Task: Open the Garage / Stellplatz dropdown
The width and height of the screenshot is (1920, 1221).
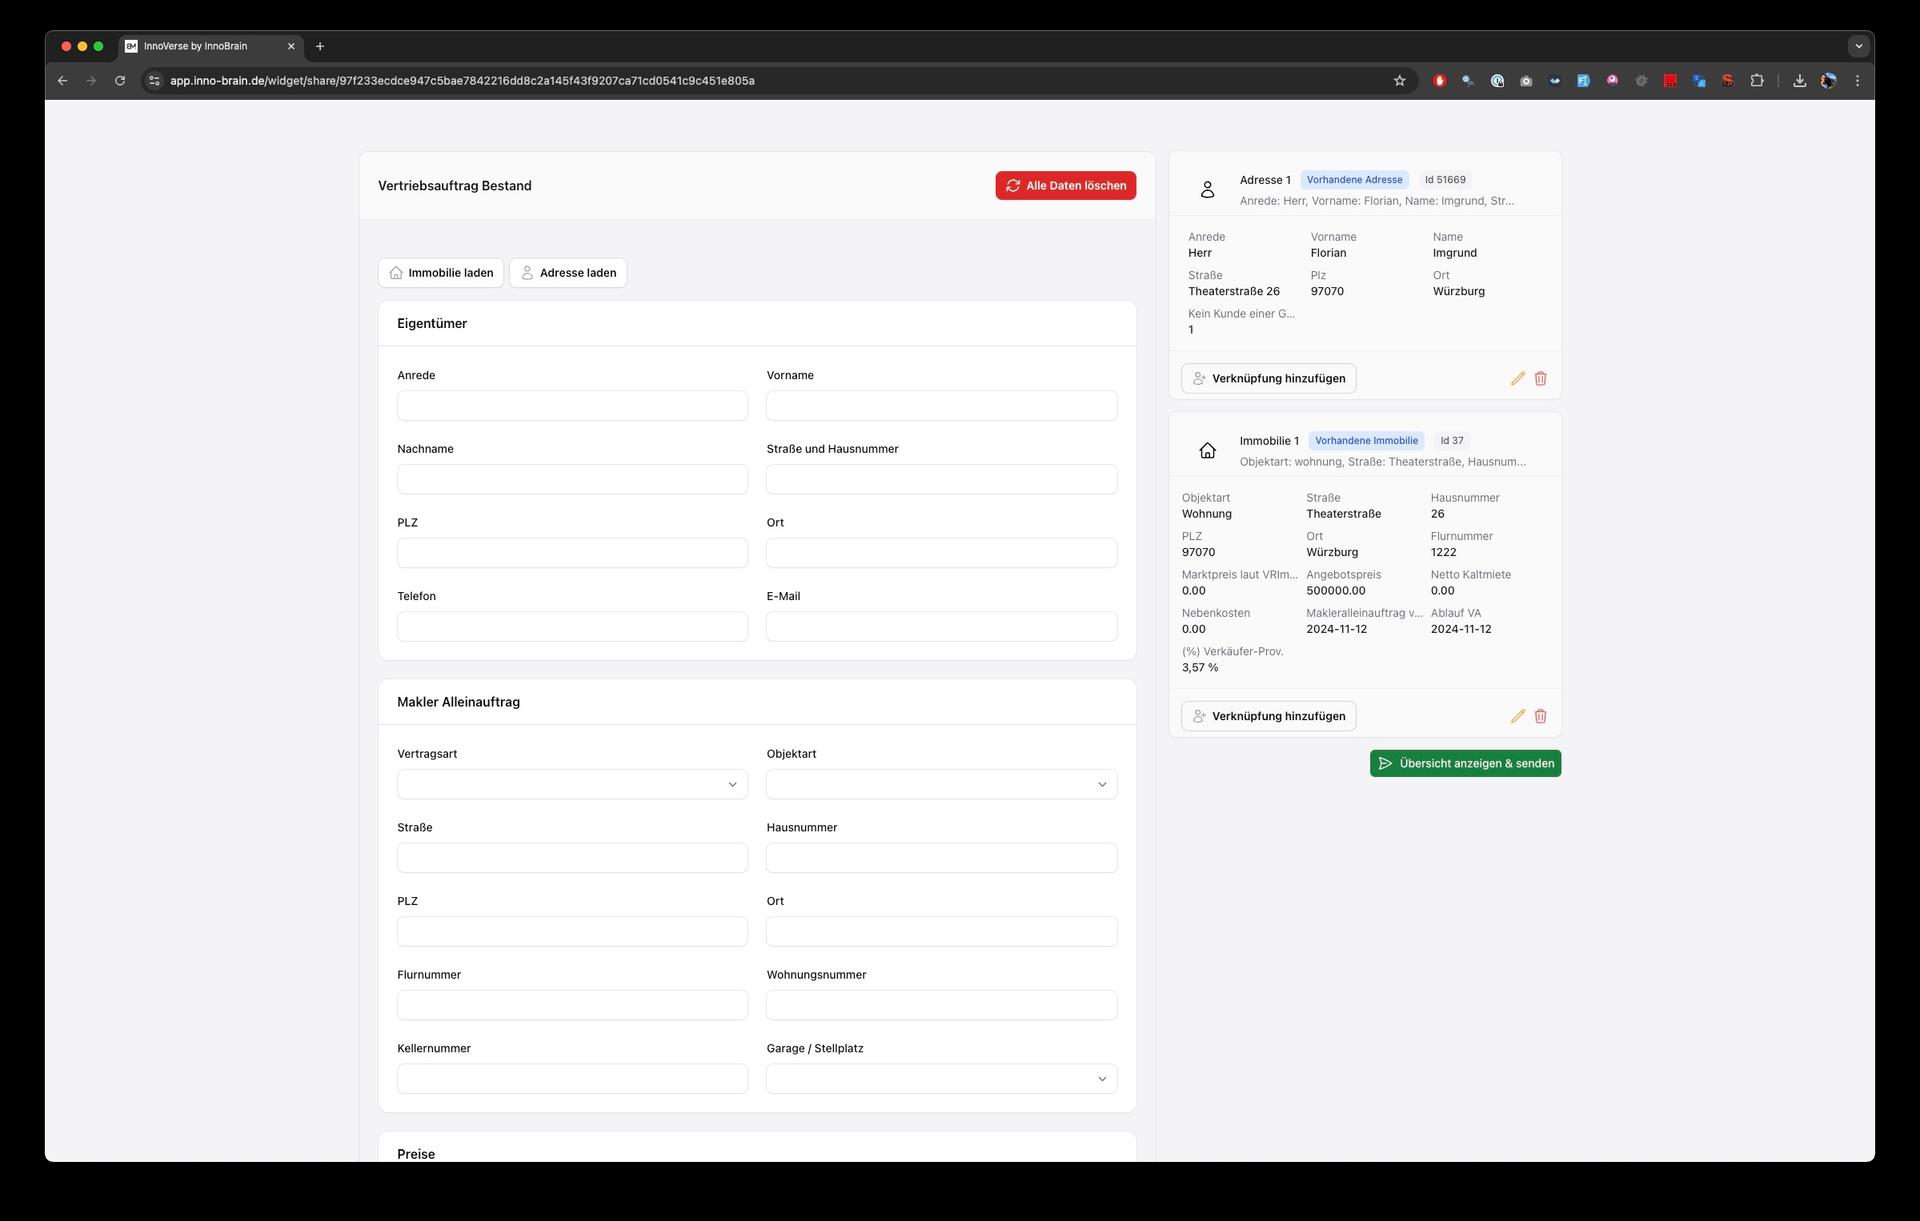Action: pos(940,1078)
